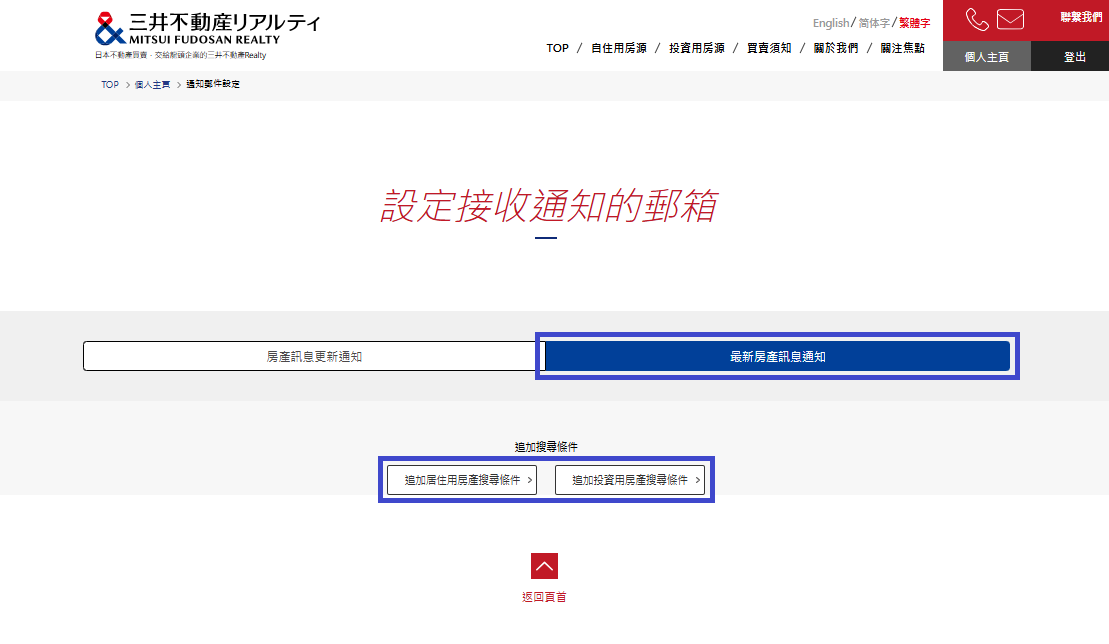The height and width of the screenshot is (644, 1109).
Task: Click the phone contact icon
Action: pos(976,20)
